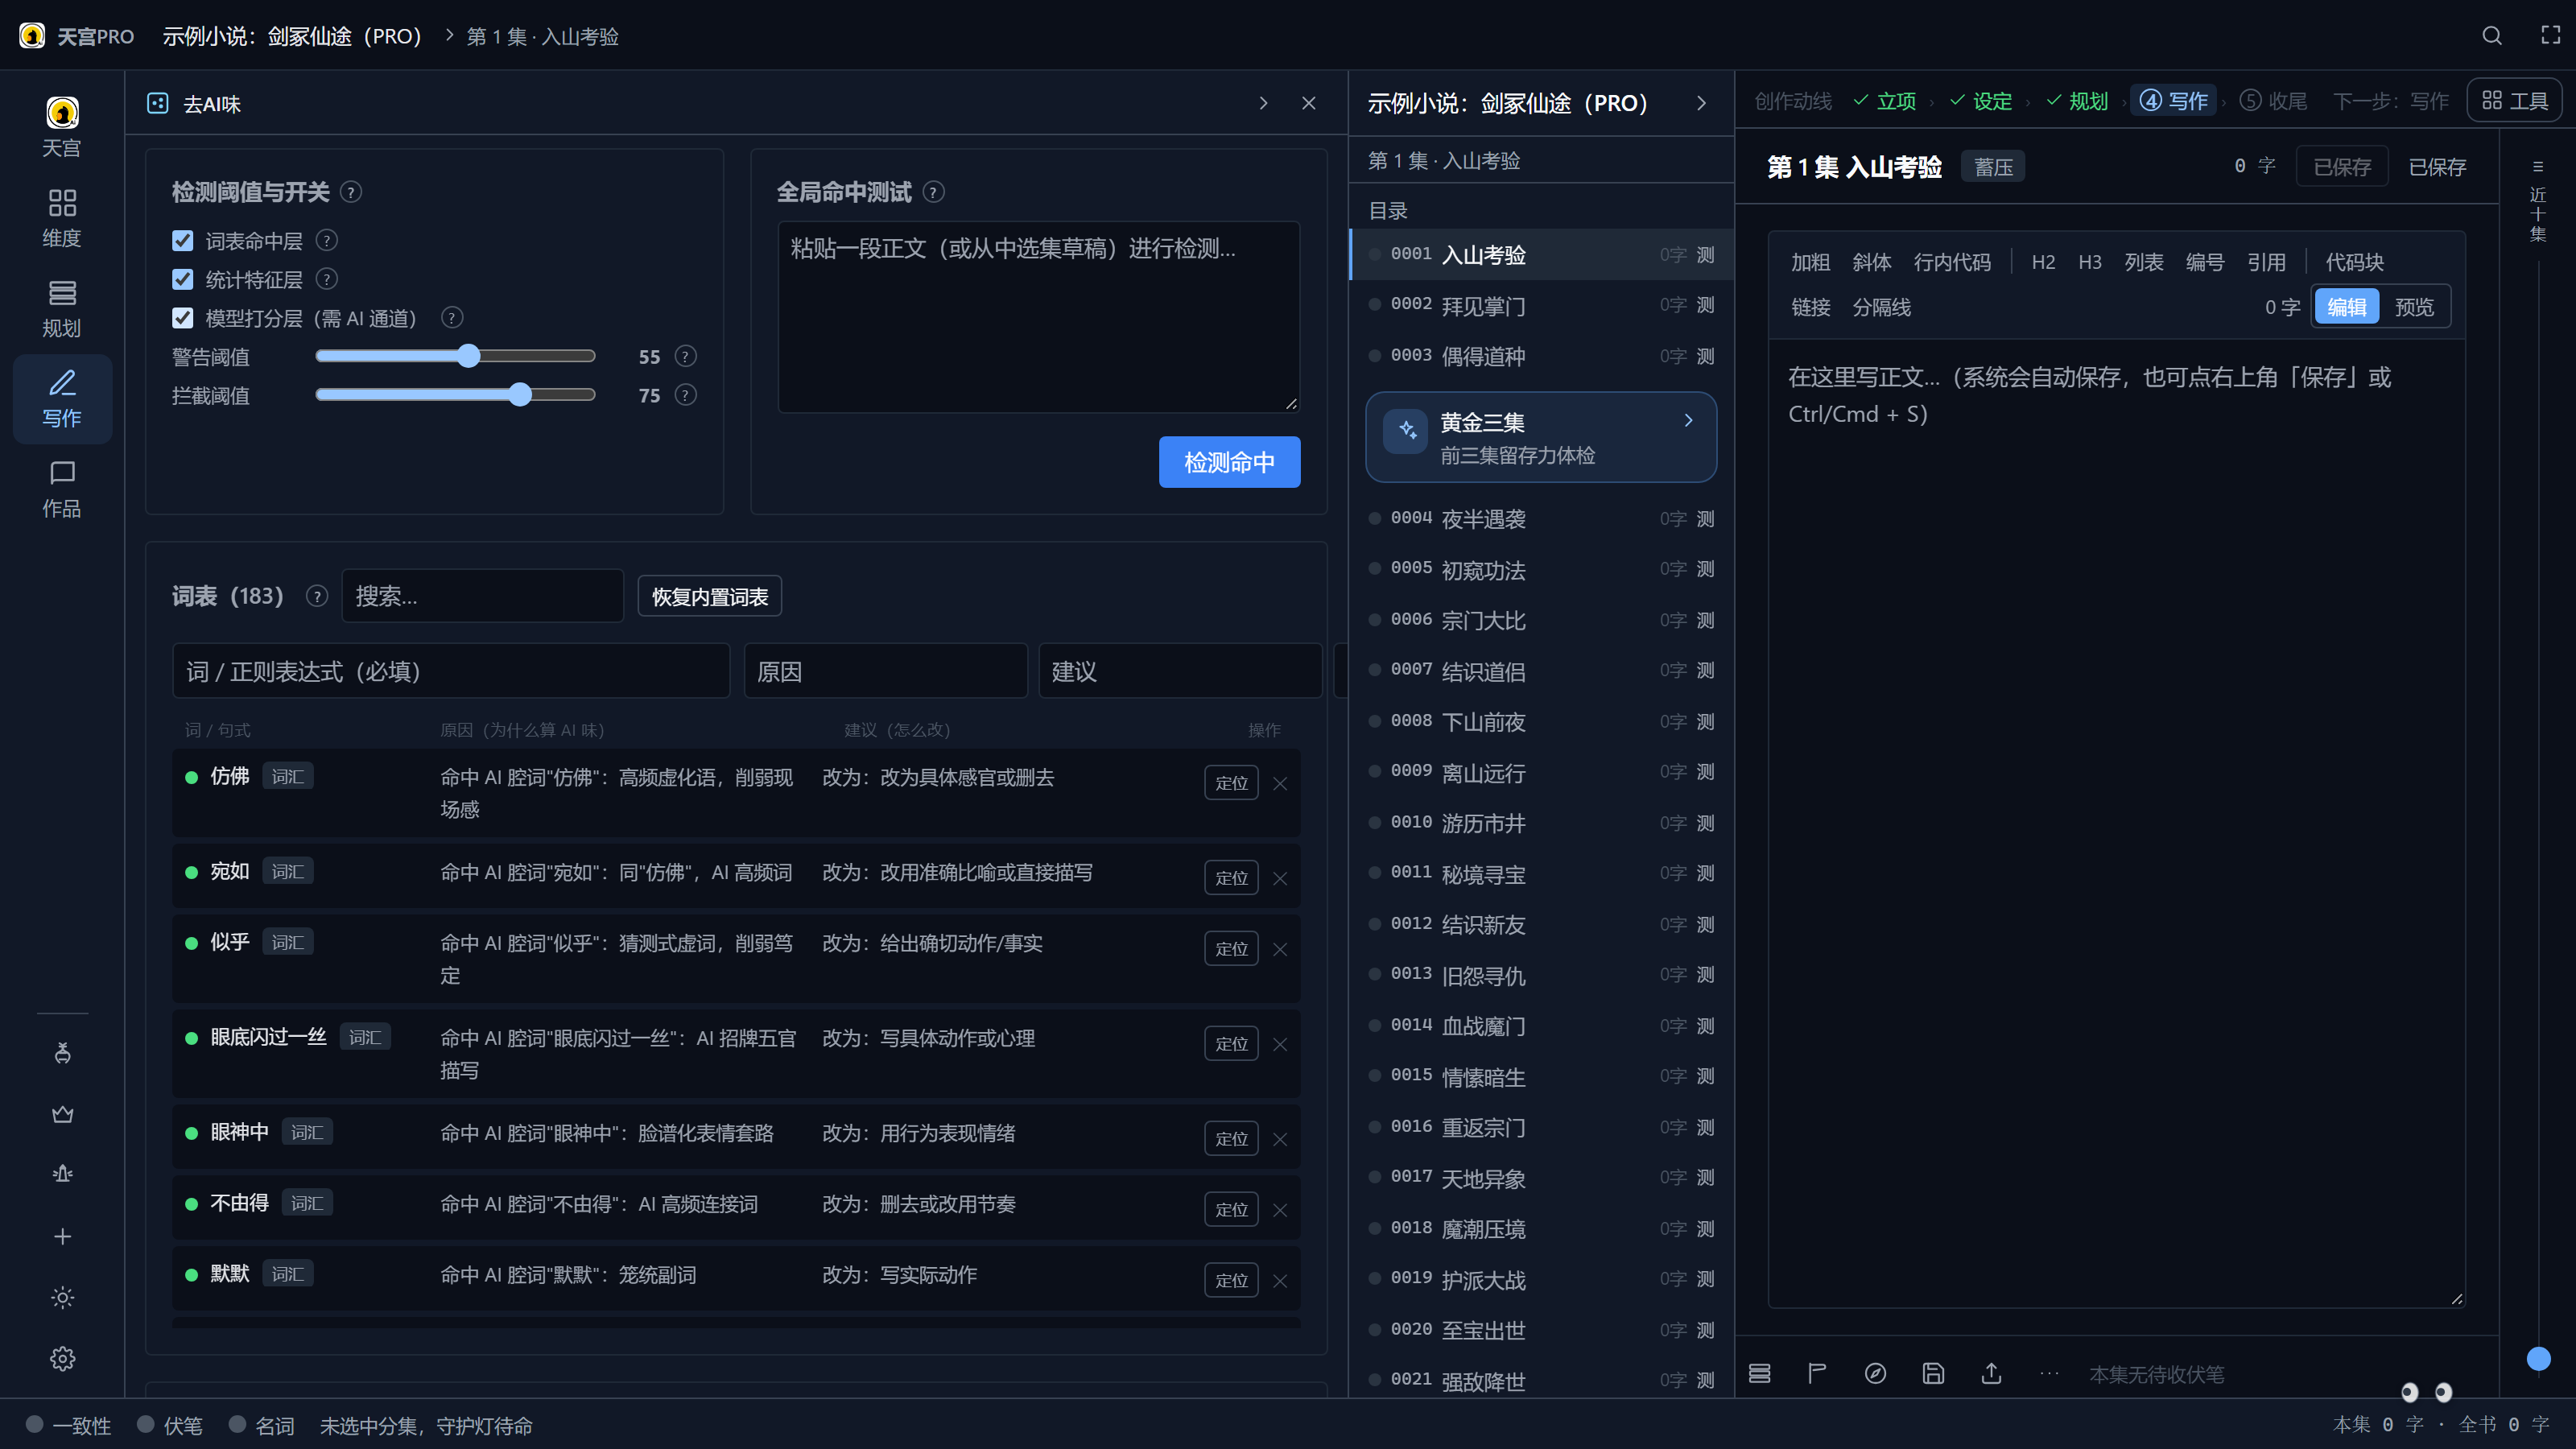Viewport: 2576px width, 1449px height.
Task: Select the 编辑 mode toggle
Action: pos(2347,307)
